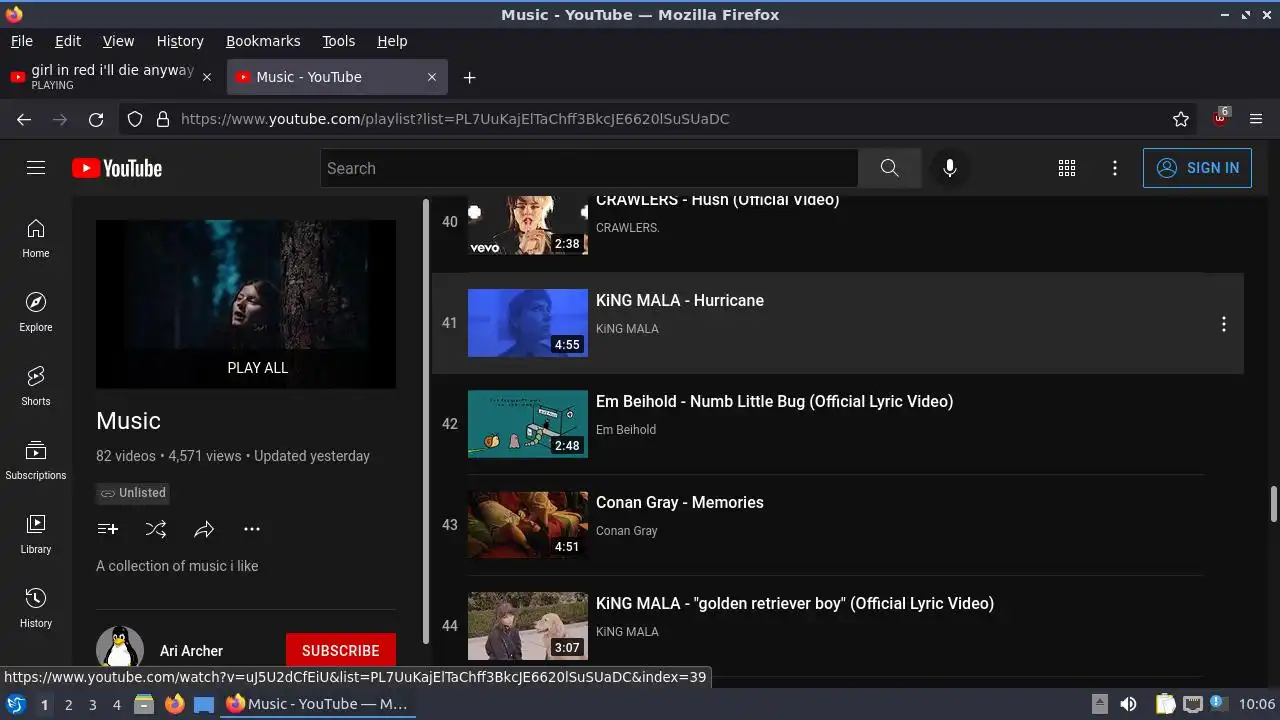Screen dimensions: 1280x720
Task: Close the girl in red tab
Action: tap(207, 77)
